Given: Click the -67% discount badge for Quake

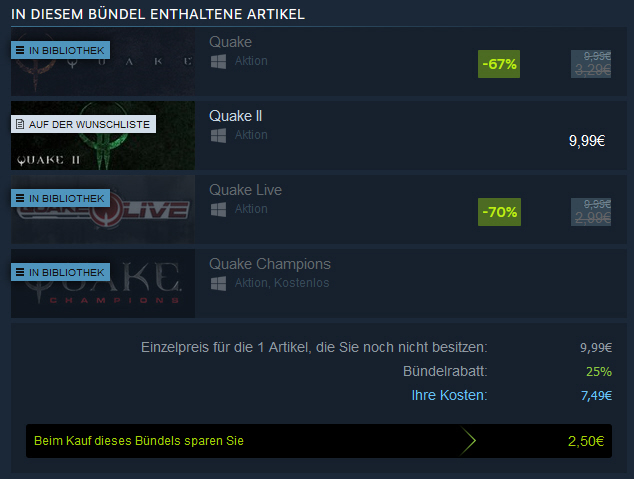Looking at the screenshot, I should [x=499, y=64].
